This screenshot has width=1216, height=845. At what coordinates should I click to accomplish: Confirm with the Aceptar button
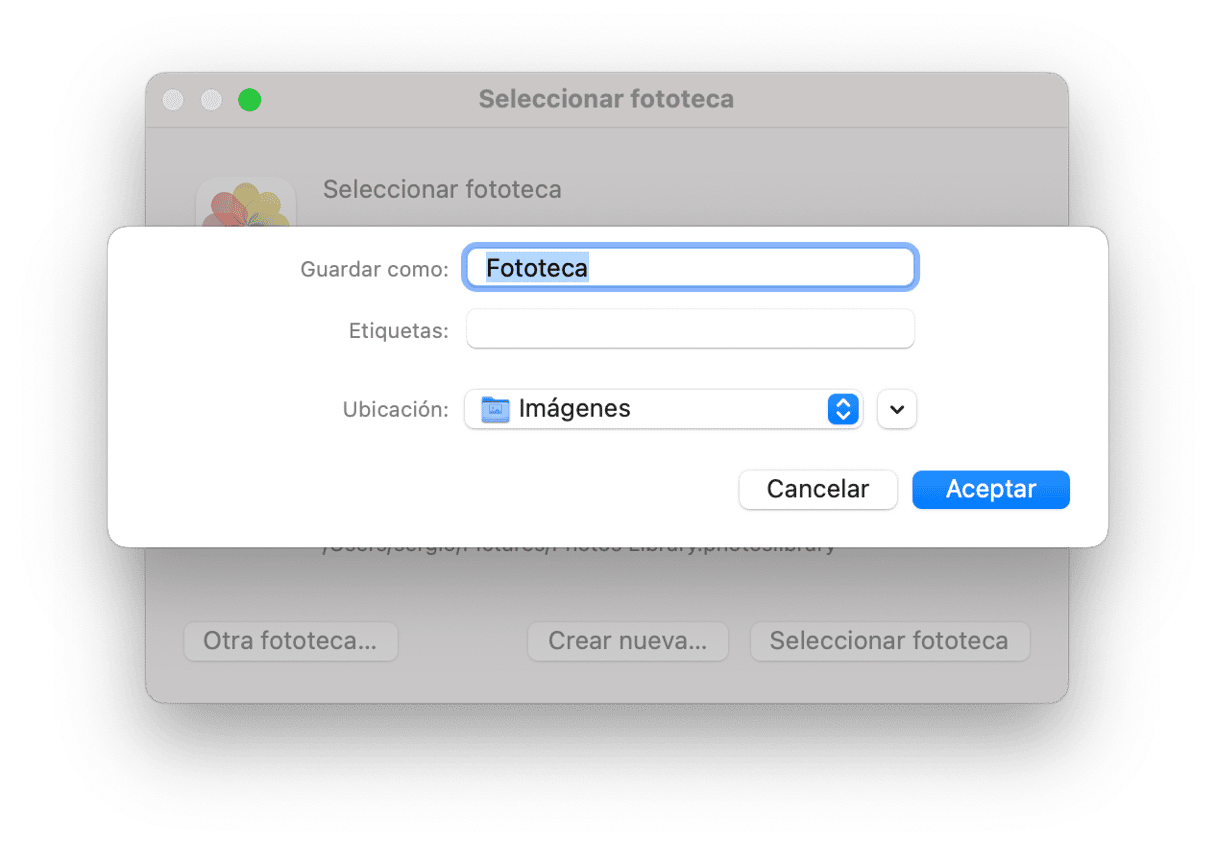[991, 490]
